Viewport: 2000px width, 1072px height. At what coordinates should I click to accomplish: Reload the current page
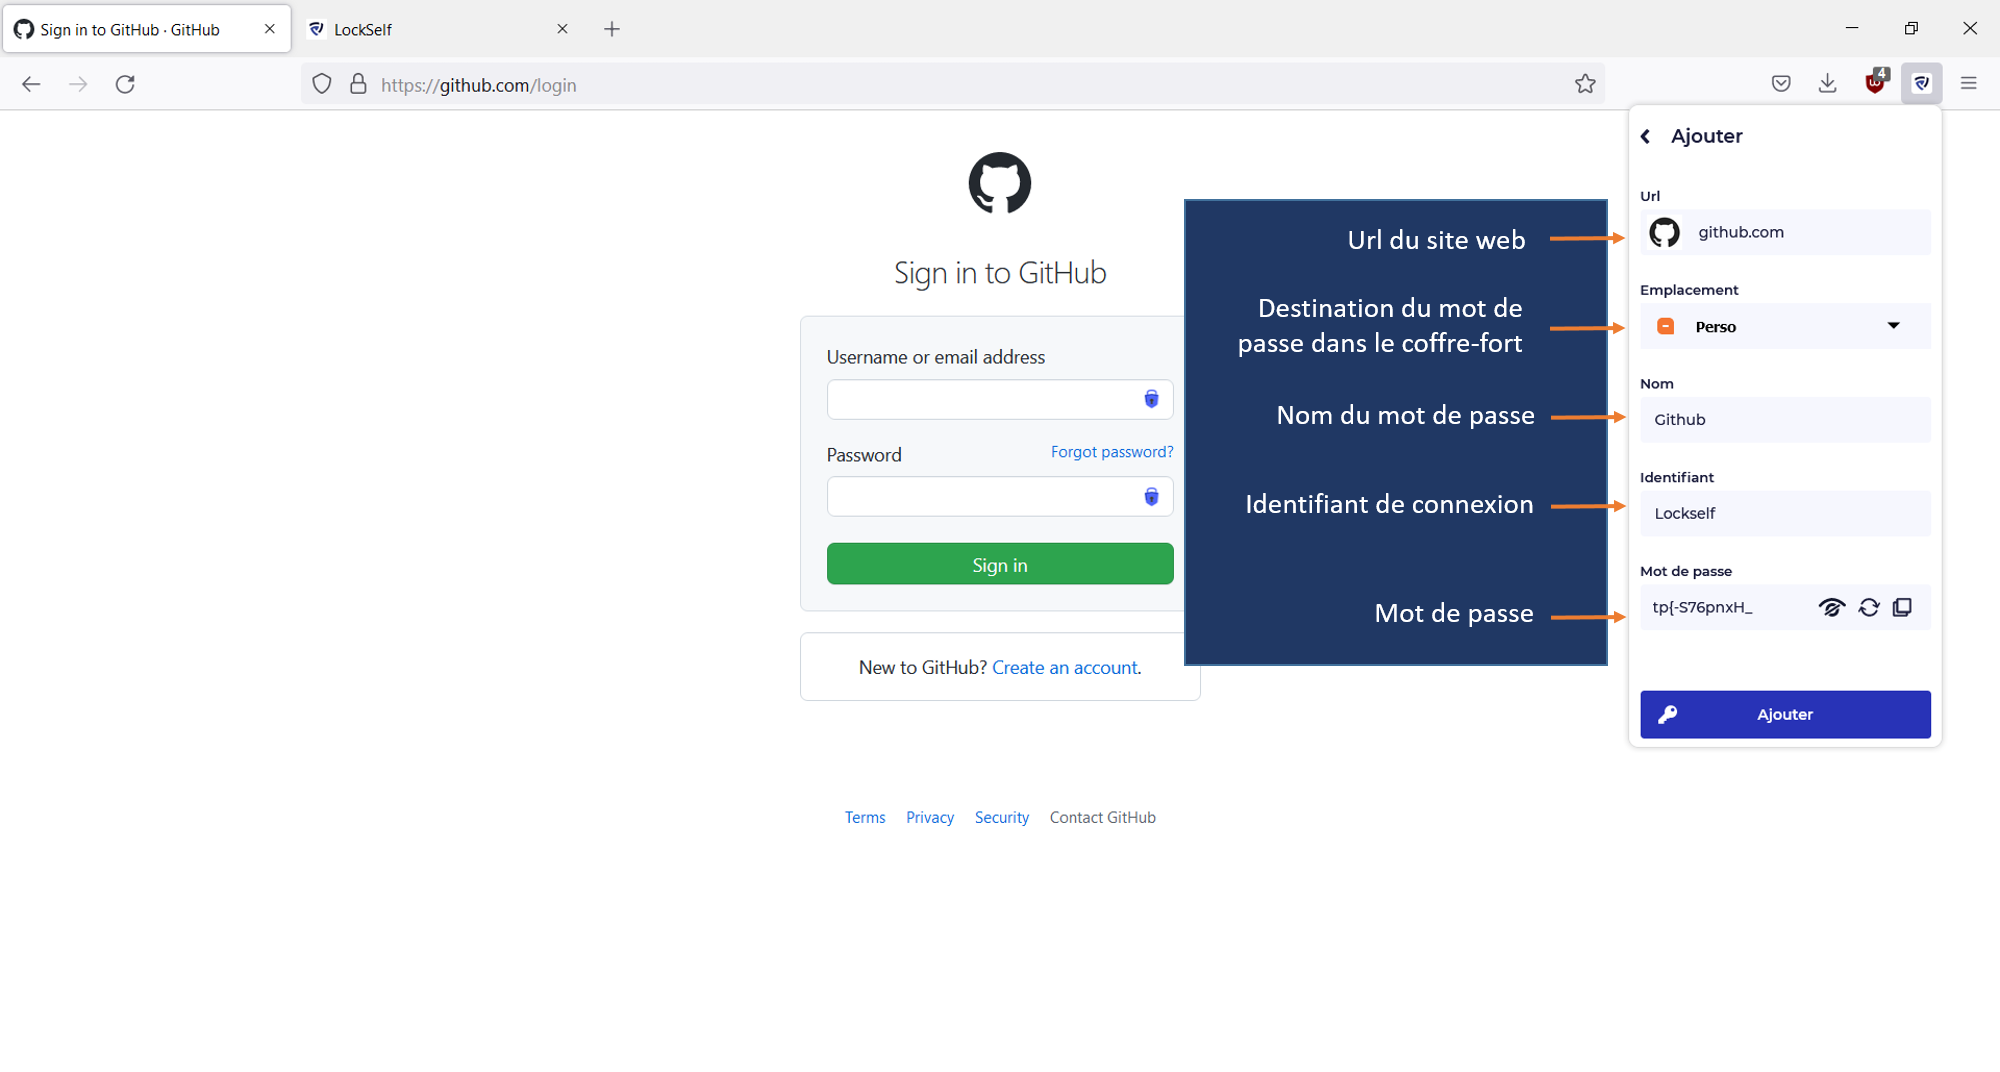tap(125, 84)
